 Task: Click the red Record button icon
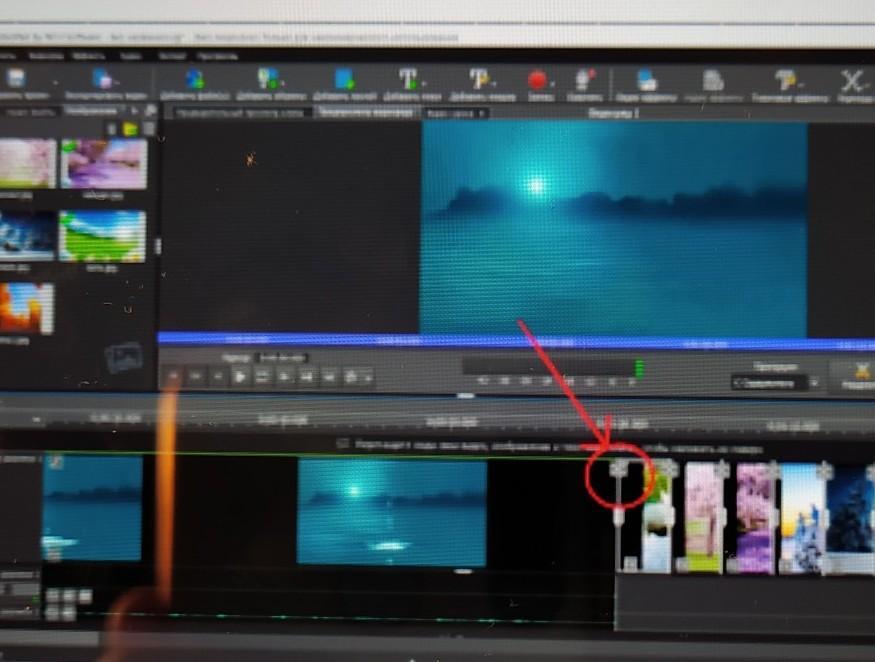click(537, 80)
